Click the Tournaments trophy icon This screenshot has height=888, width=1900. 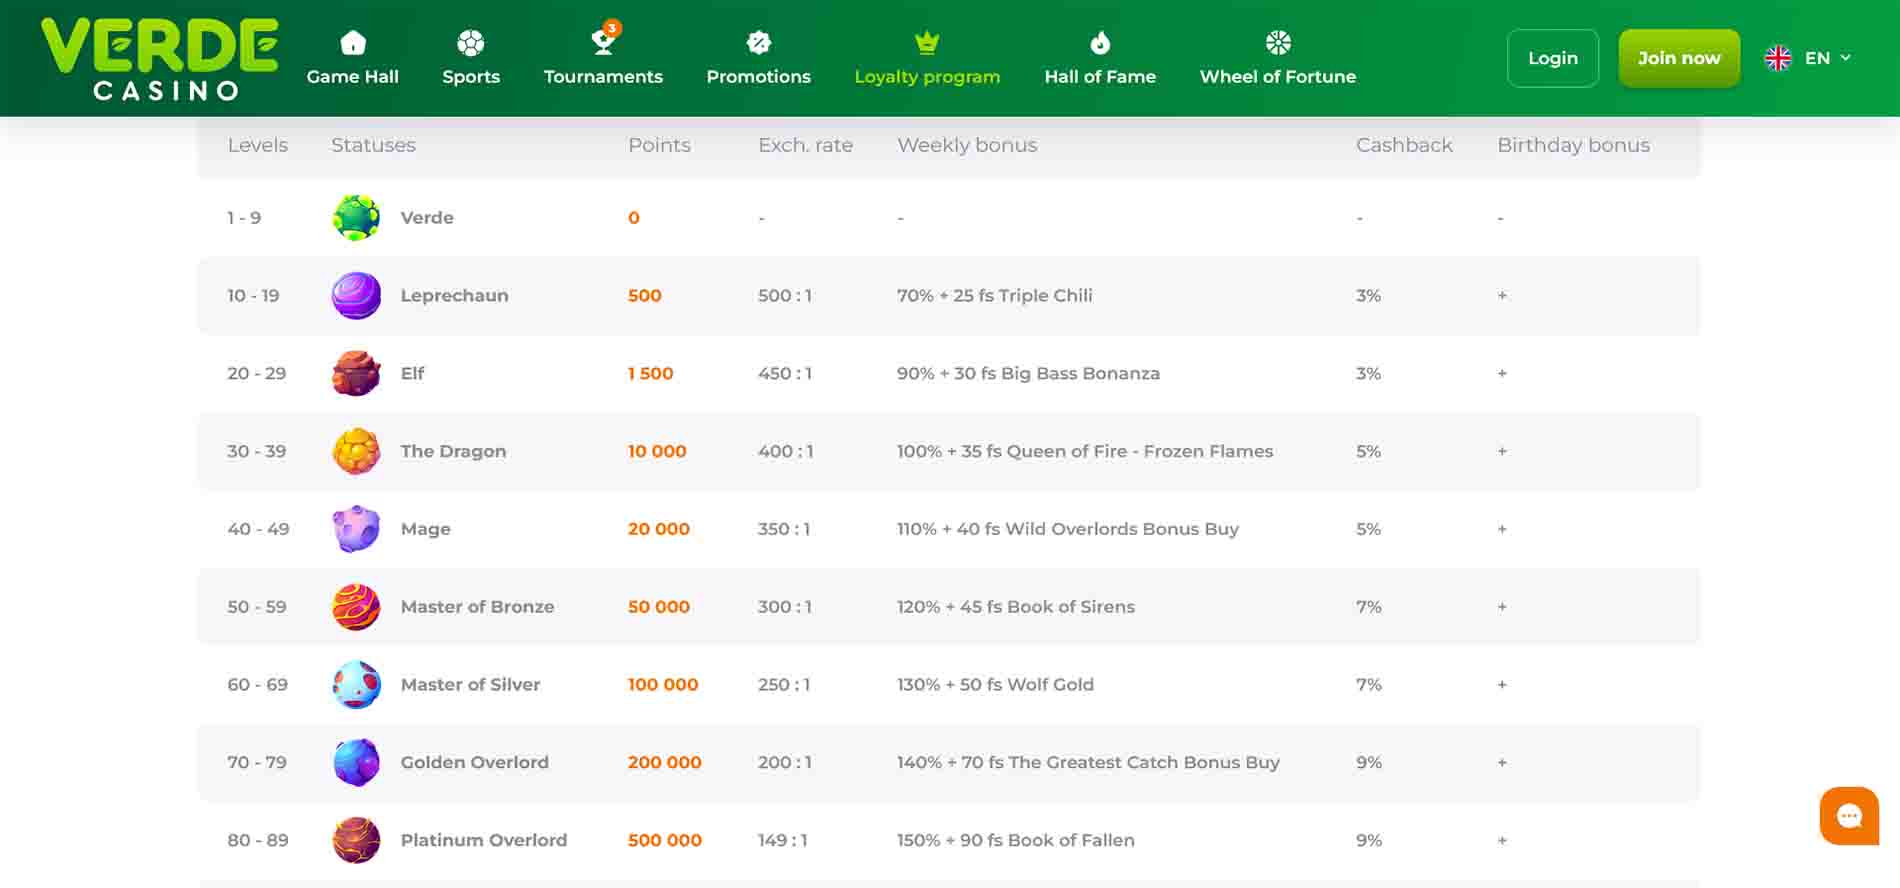(x=602, y=43)
